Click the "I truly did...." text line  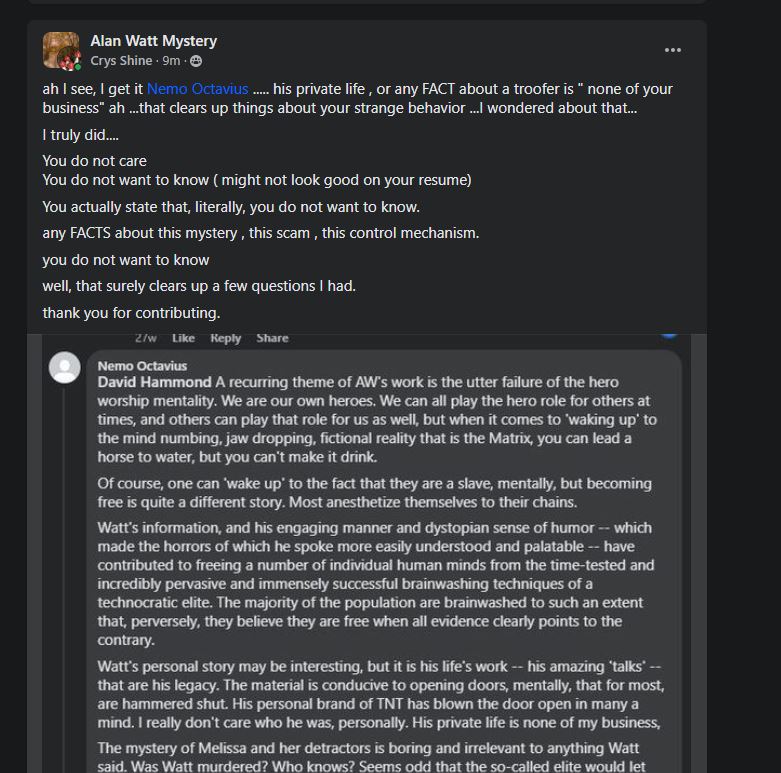(x=81, y=135)
